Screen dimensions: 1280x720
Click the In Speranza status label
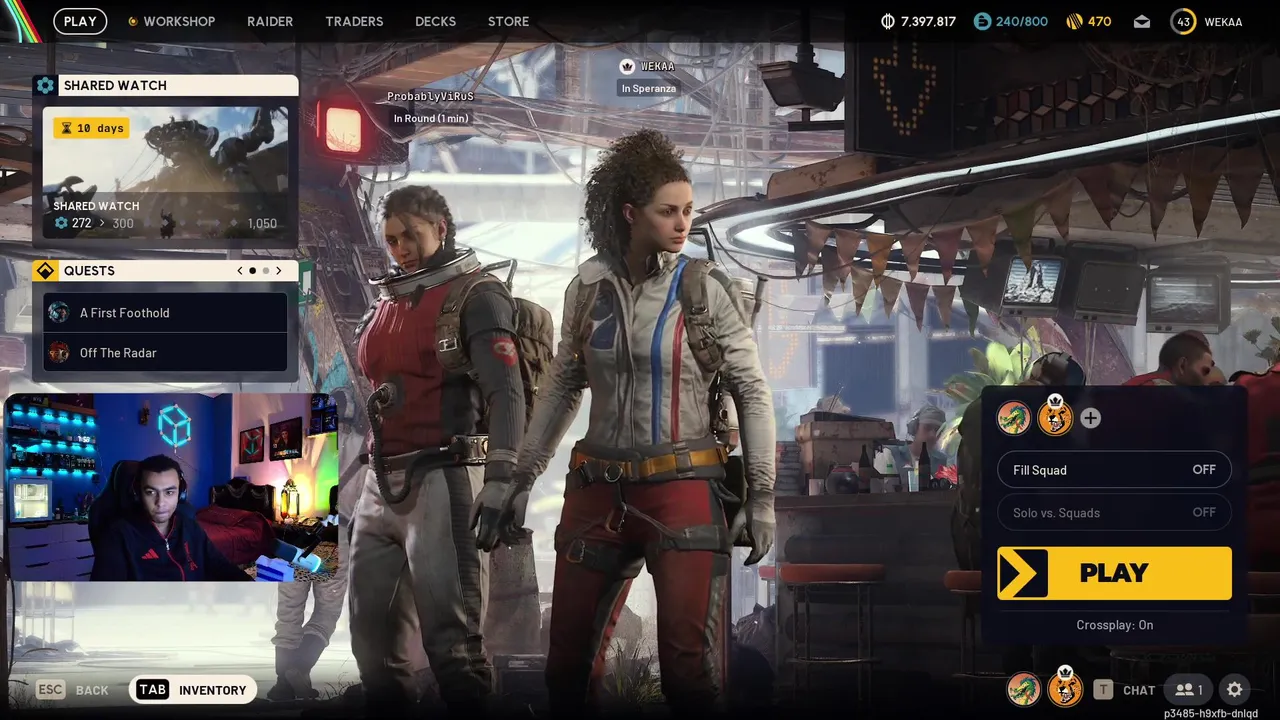tap(648, 88)
